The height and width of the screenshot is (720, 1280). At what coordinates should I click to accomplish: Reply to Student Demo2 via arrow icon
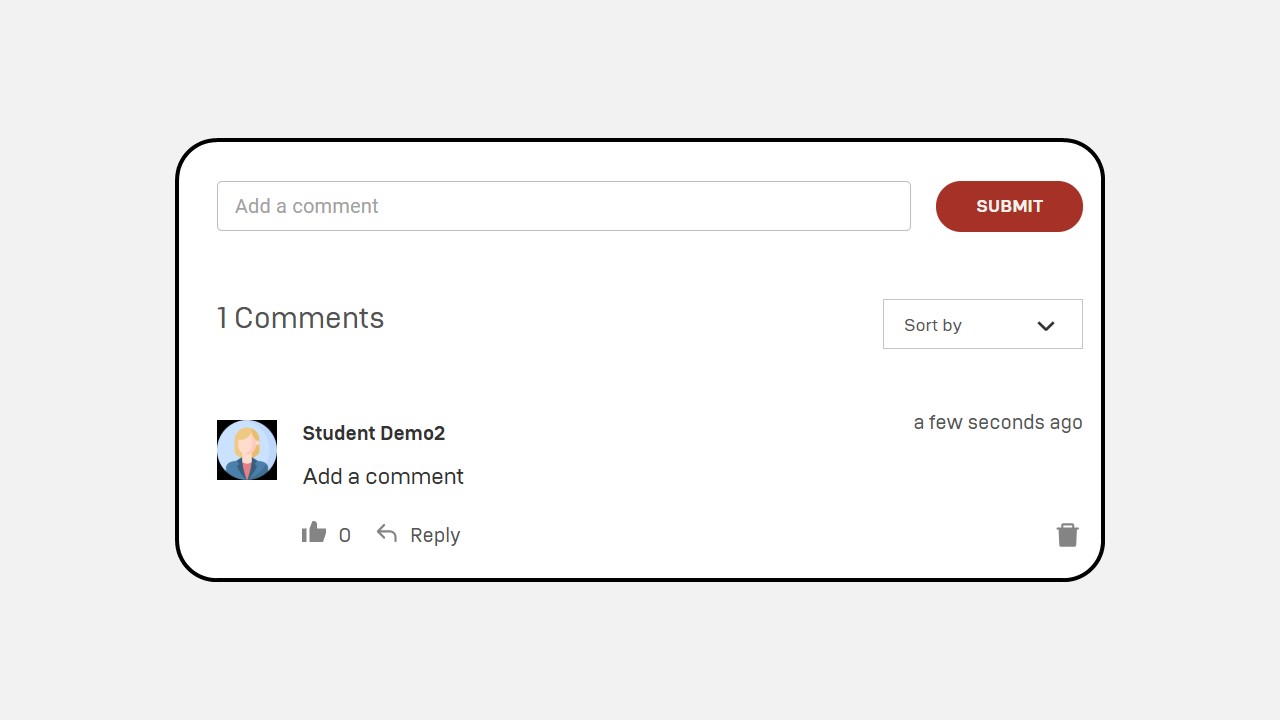point(387,534)
